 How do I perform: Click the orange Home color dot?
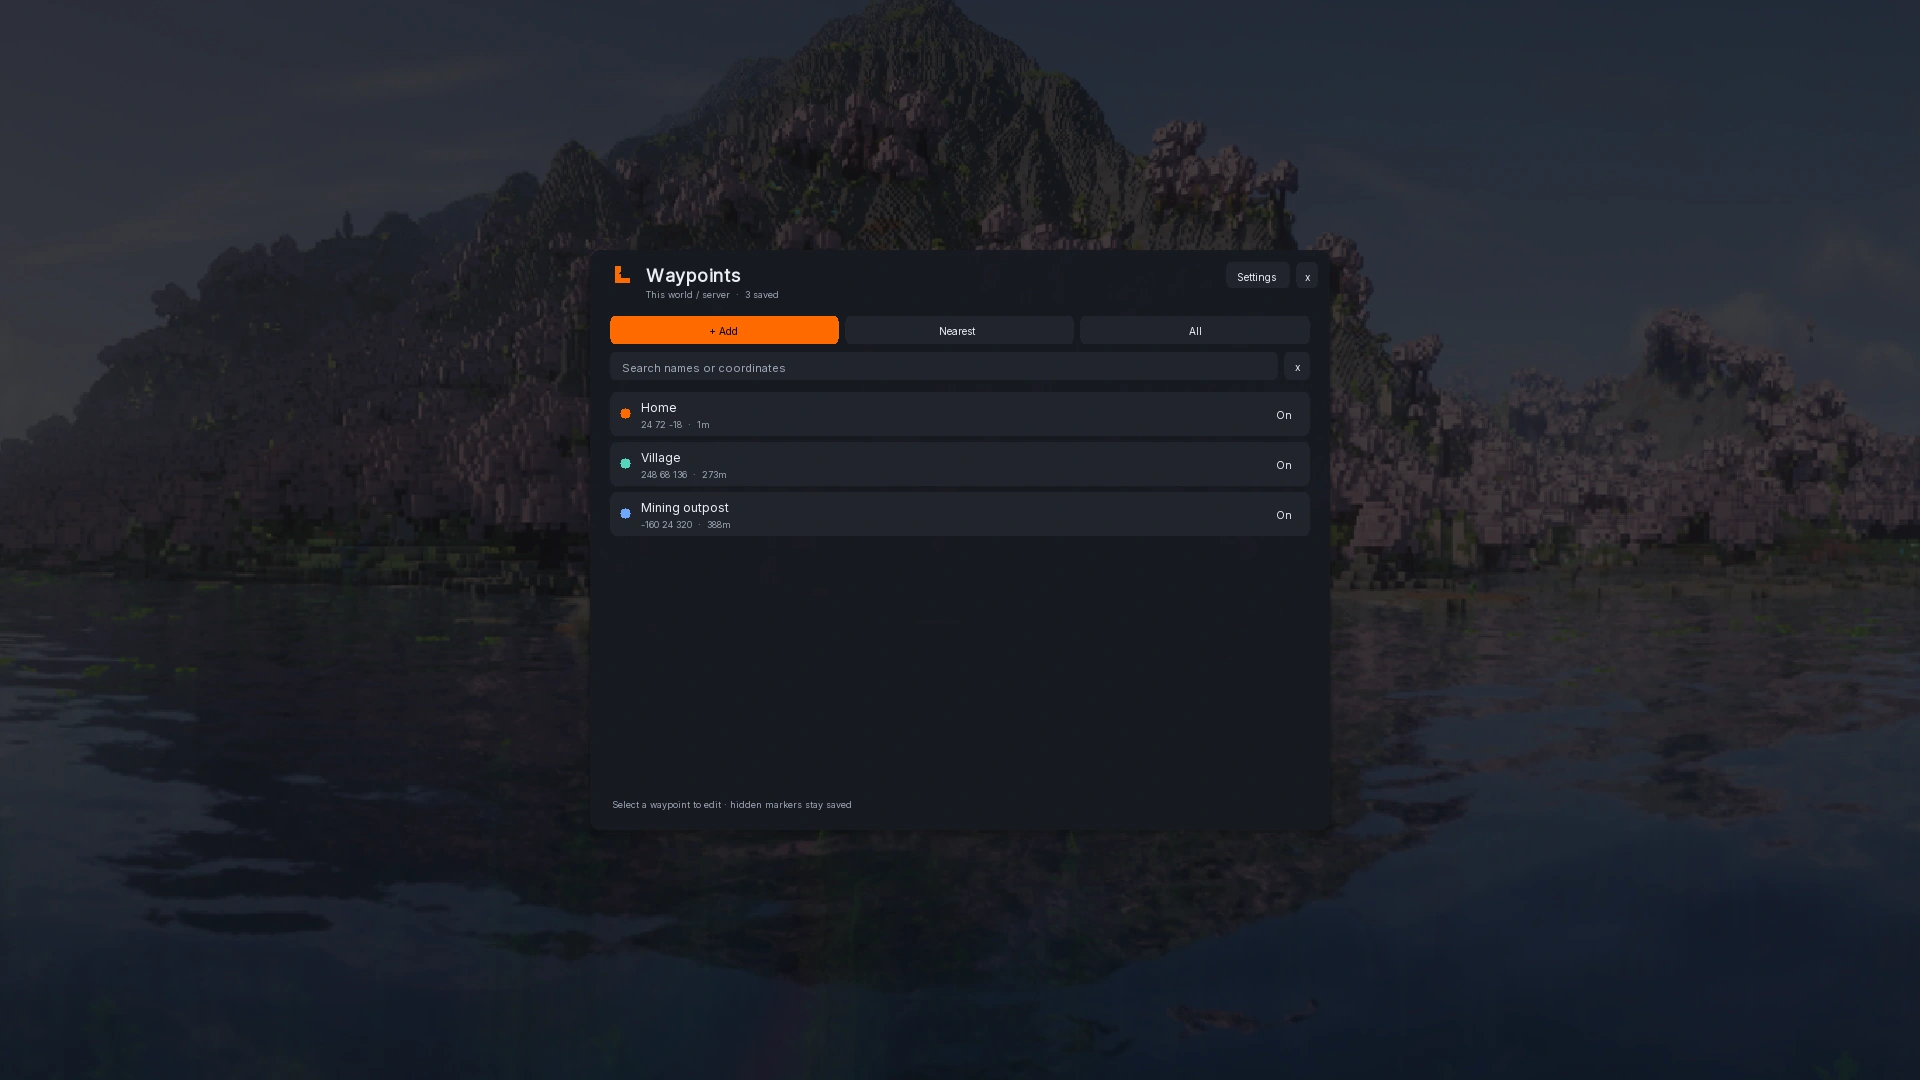pyautogui.click(x=625, y=414)
